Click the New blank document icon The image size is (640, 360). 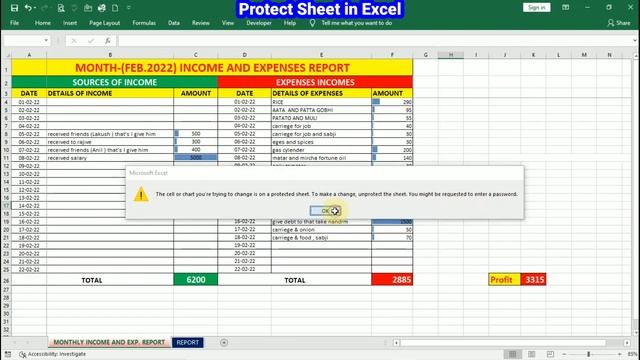[x=115, y=8]
